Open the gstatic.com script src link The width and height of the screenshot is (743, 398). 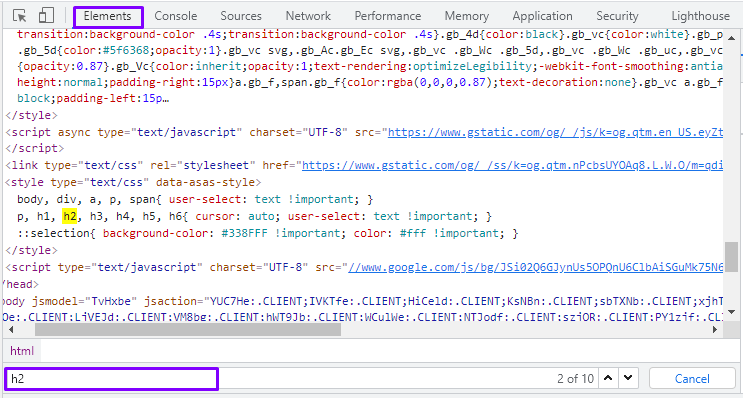[555, 132]
